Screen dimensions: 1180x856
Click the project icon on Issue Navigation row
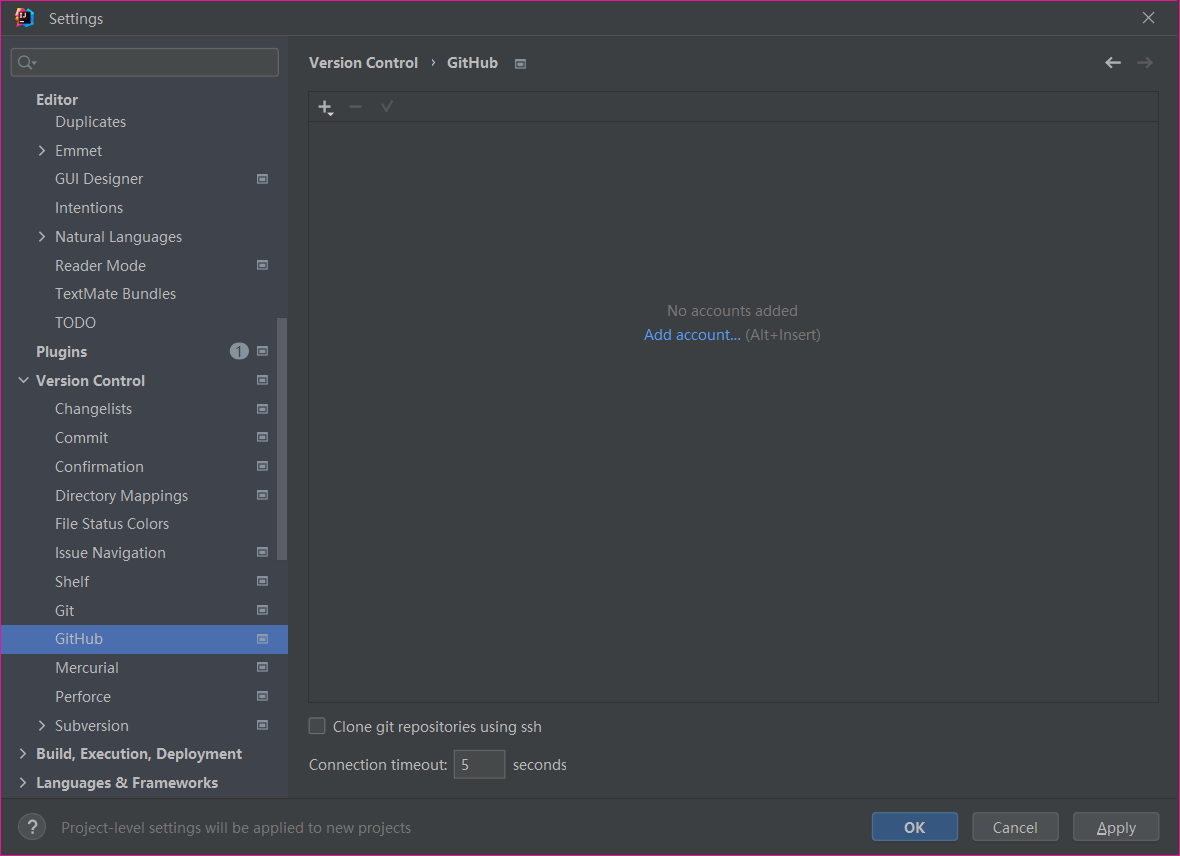tap(263, 553)
